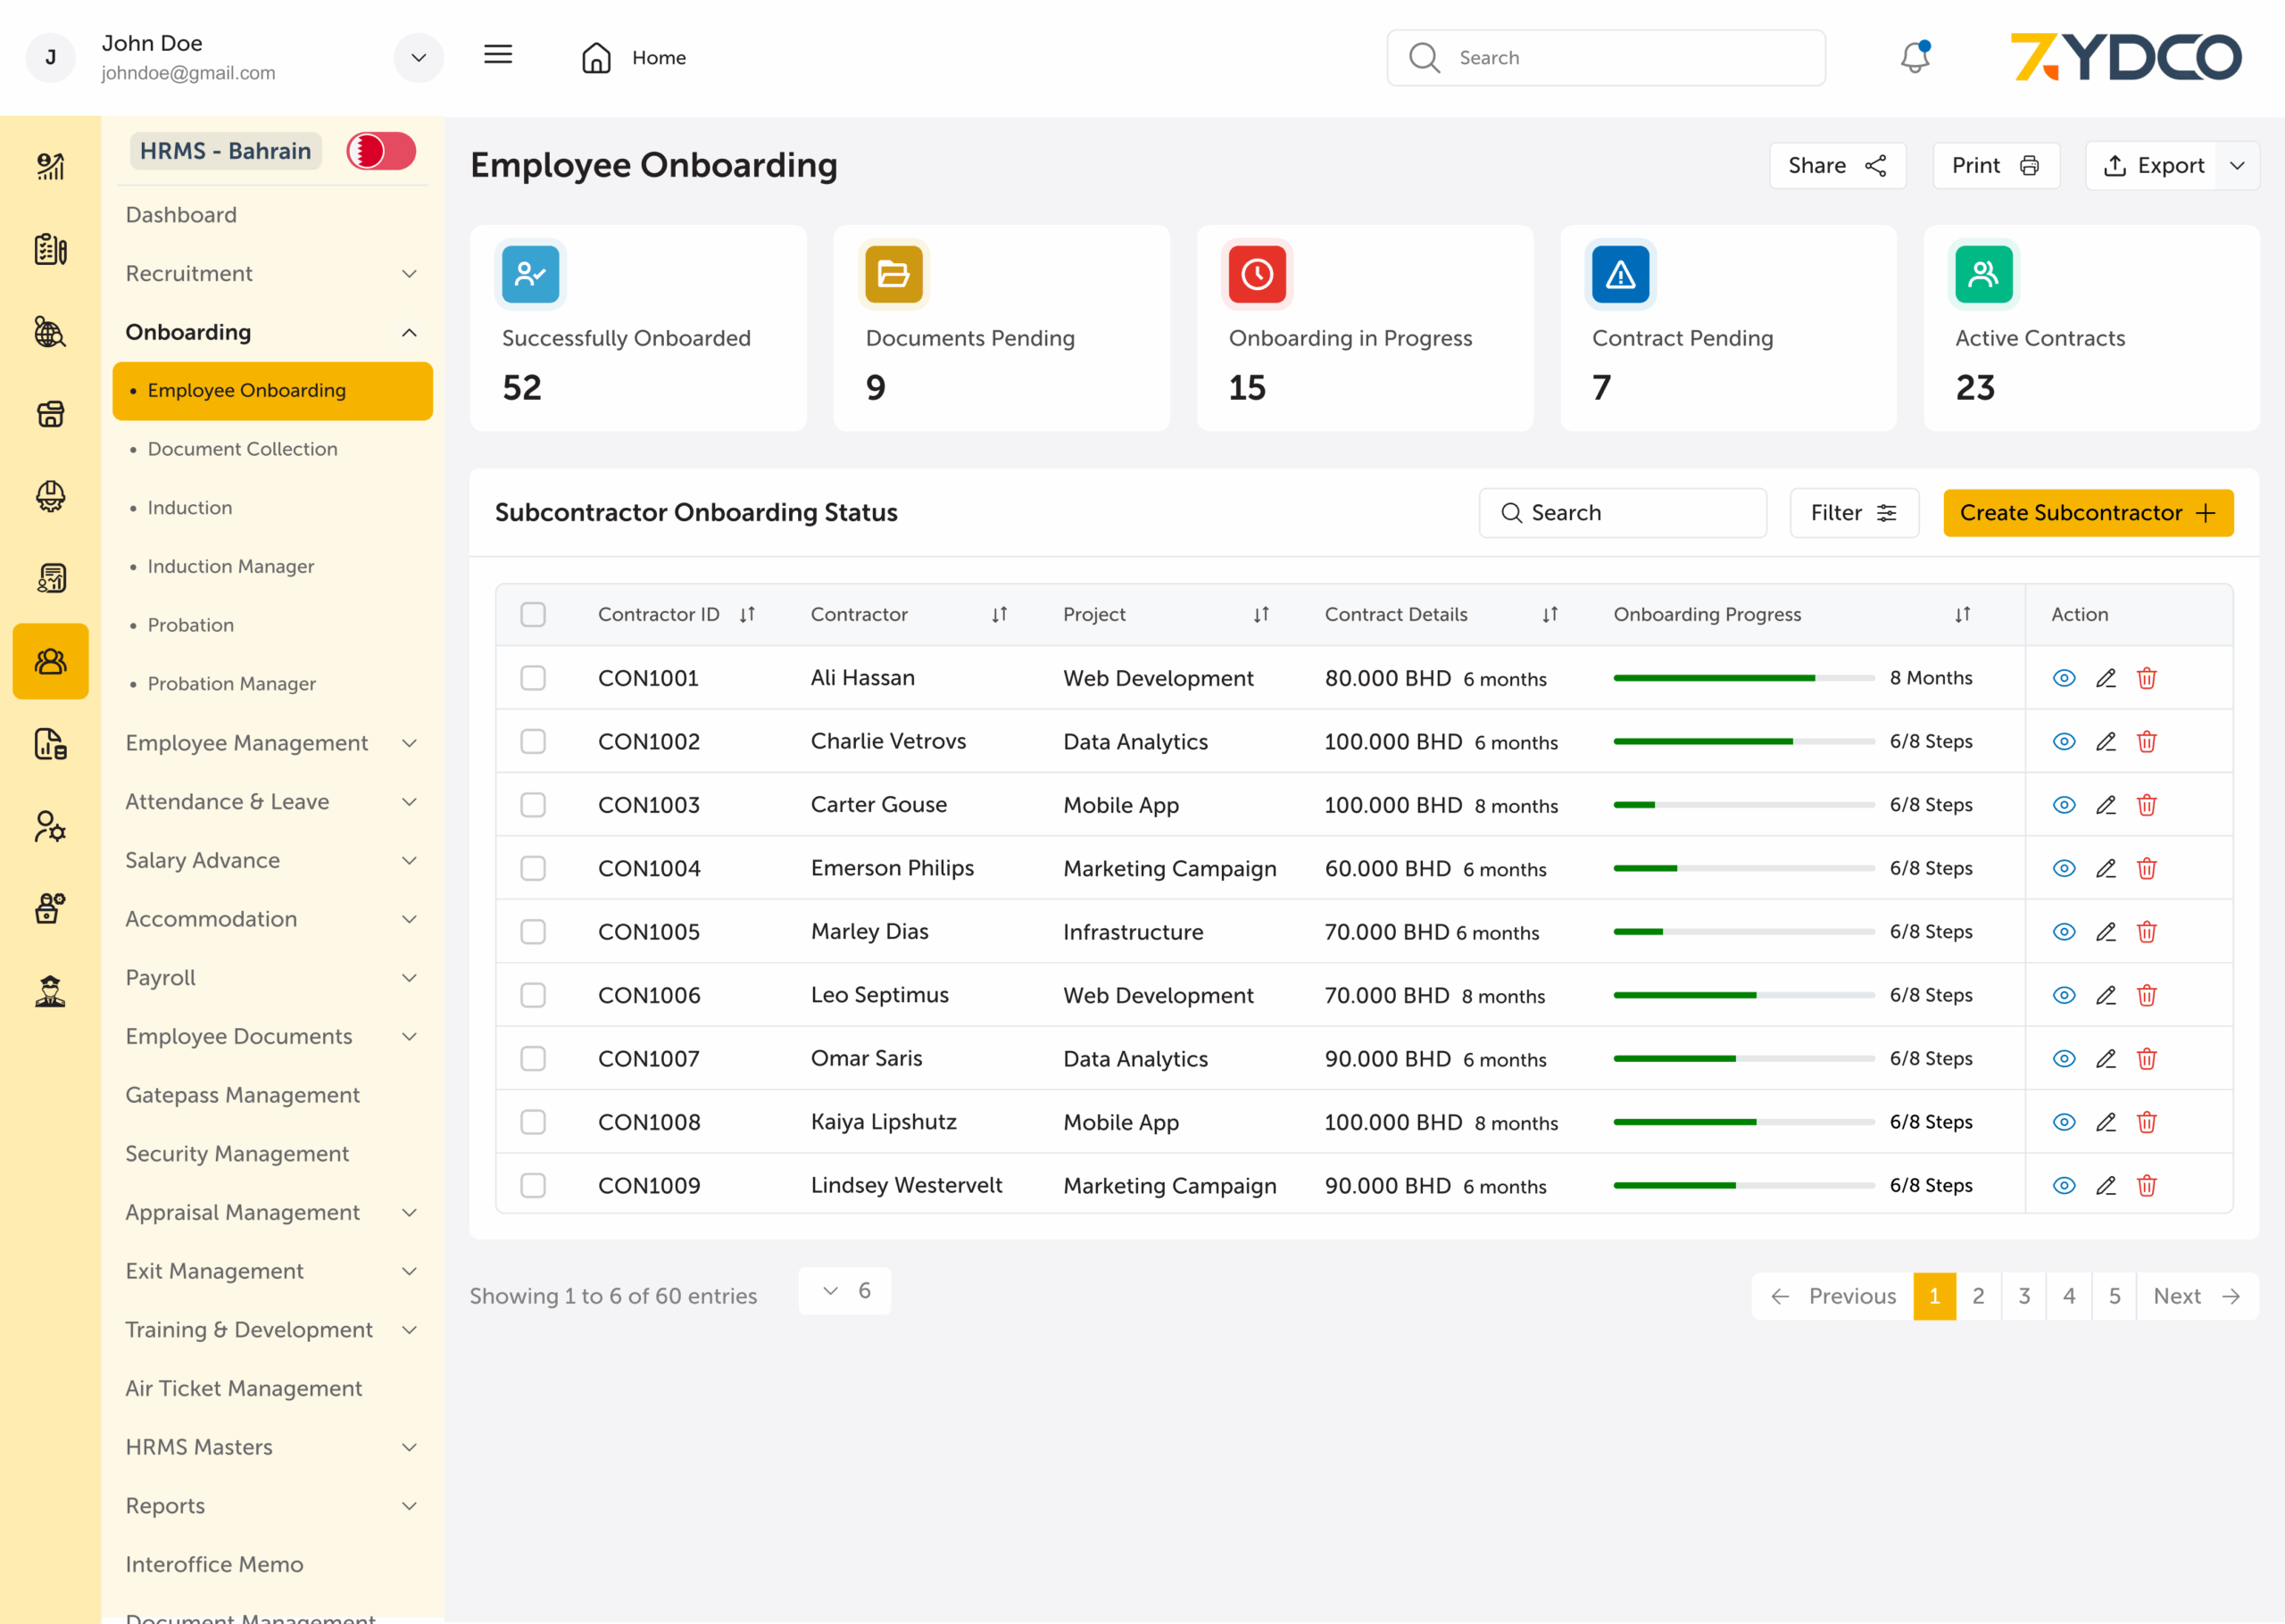Go to pagination page 3
The height and width of the screenshot is (1624, 2285).
[2023, 1296]
